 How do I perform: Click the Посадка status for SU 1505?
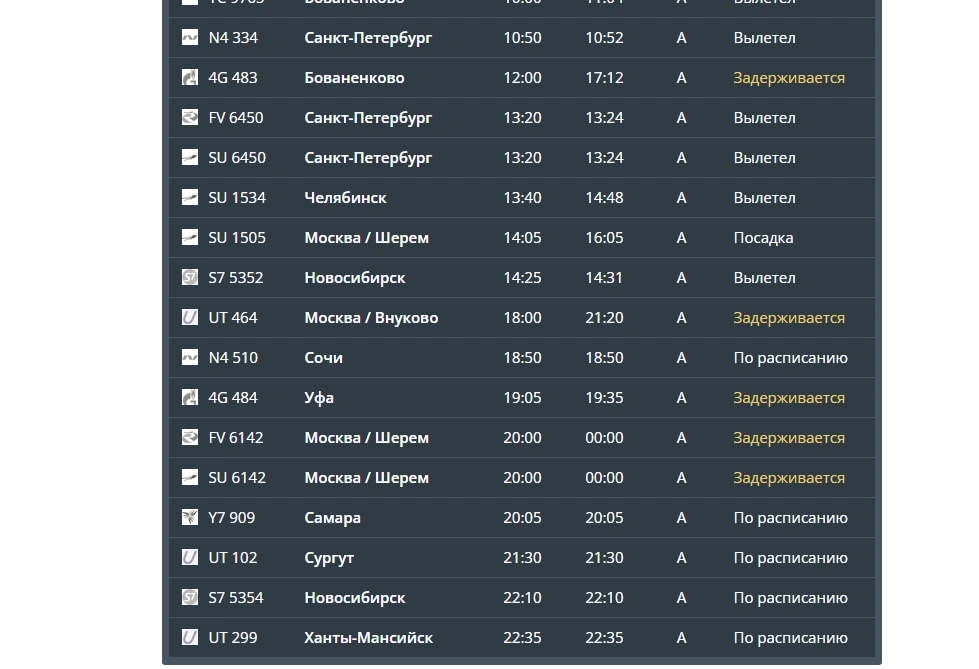click(763, 238)
